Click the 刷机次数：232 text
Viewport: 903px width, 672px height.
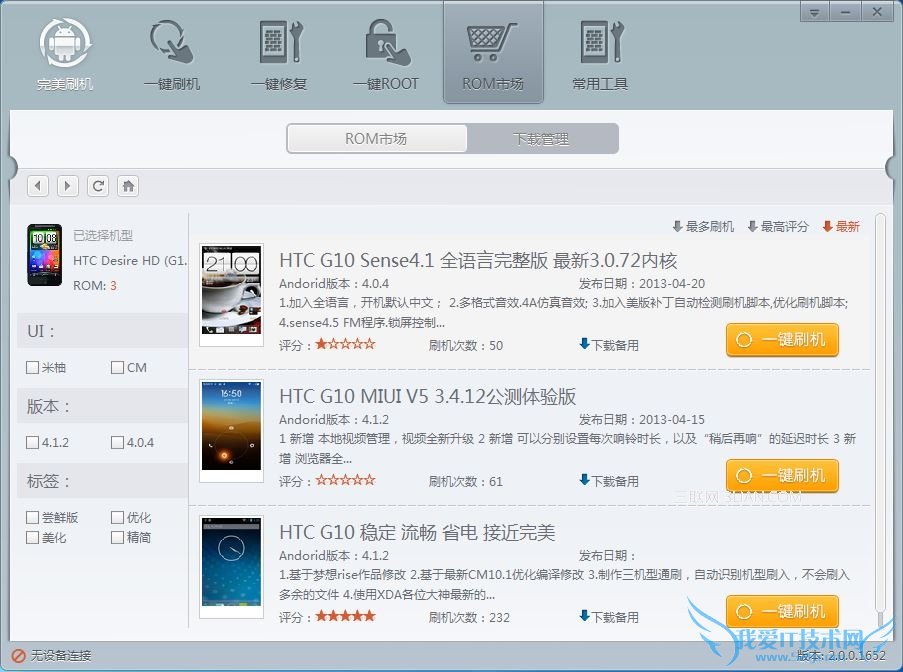[x=469, y=617]
